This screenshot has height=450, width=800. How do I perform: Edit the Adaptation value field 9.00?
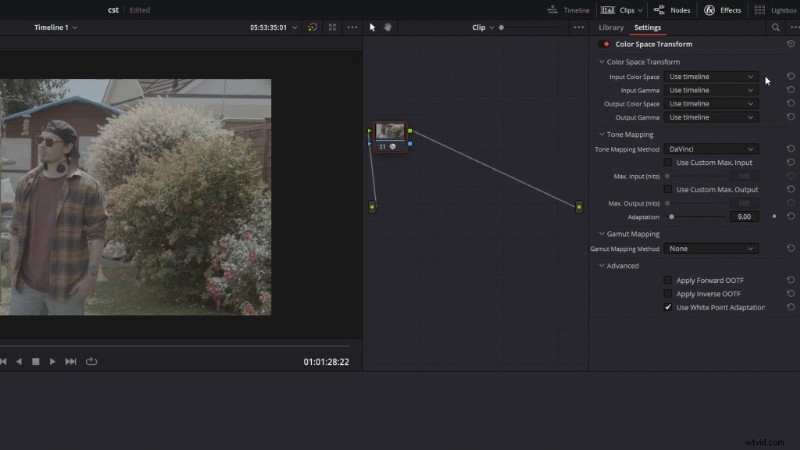[x=744, y=217]
